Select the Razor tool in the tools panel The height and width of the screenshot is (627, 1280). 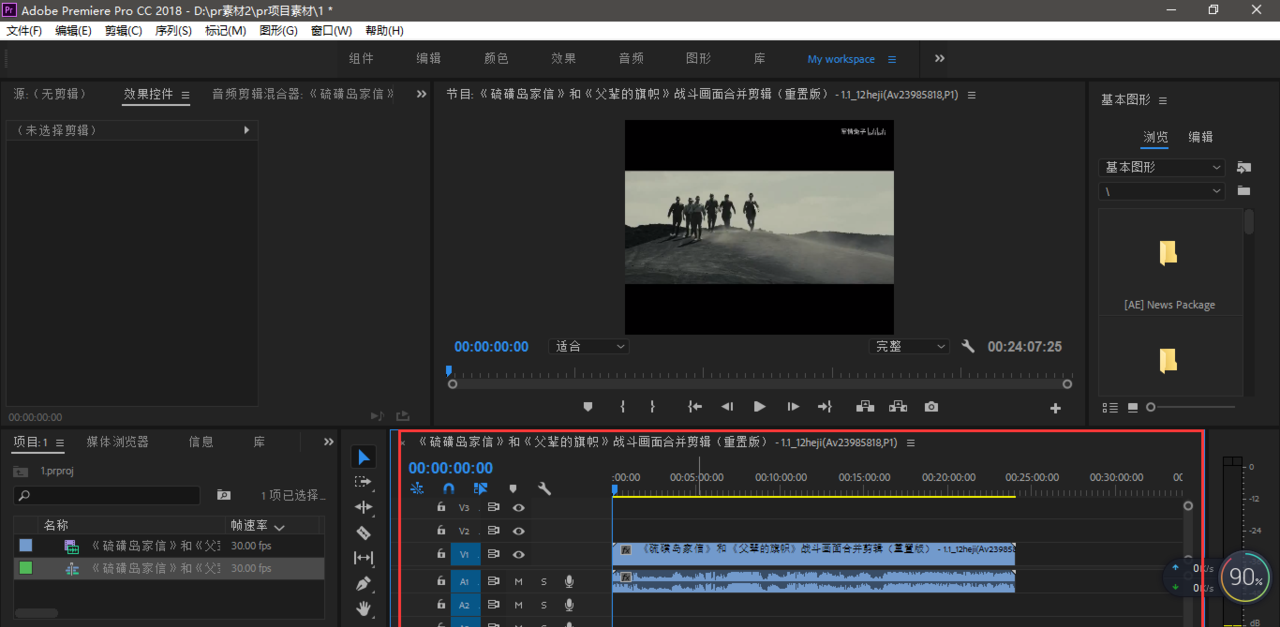(363, 533)
